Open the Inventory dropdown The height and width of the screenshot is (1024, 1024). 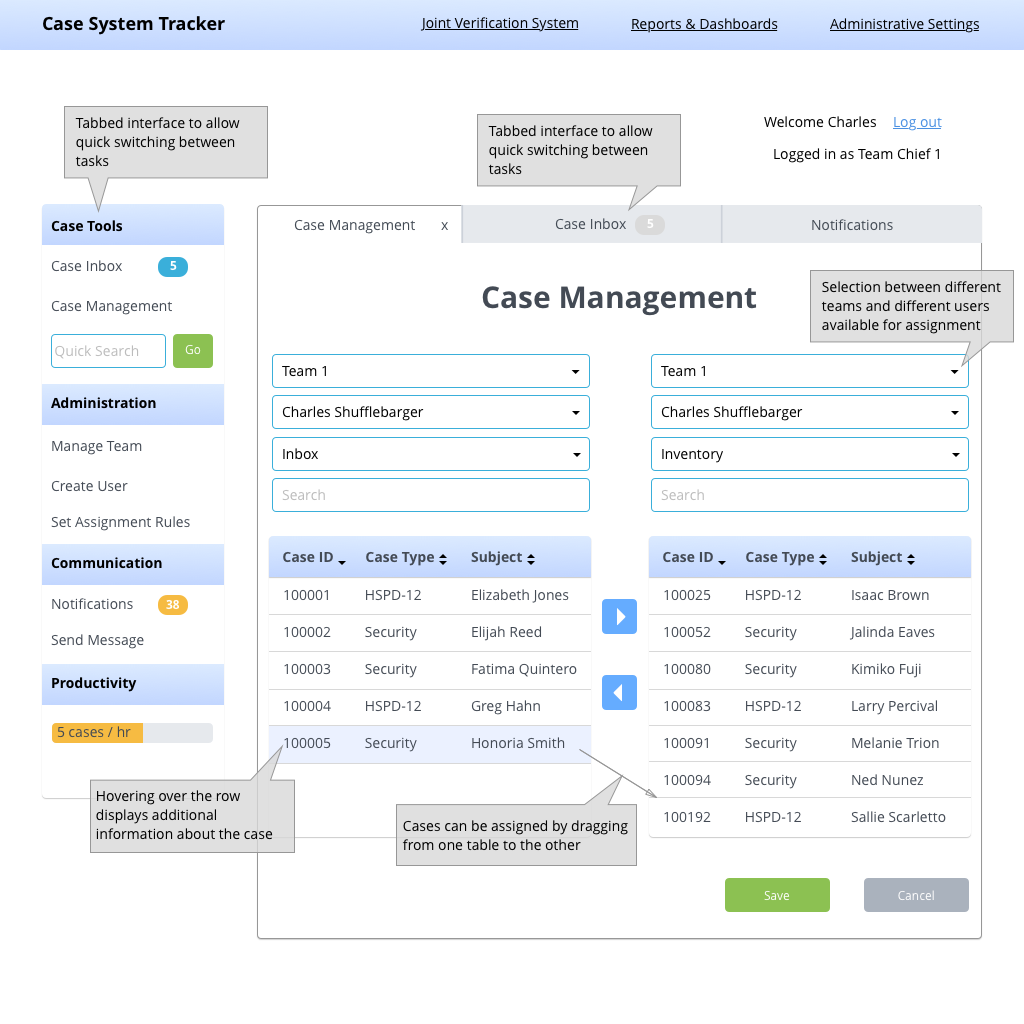[x=810, y=454]
